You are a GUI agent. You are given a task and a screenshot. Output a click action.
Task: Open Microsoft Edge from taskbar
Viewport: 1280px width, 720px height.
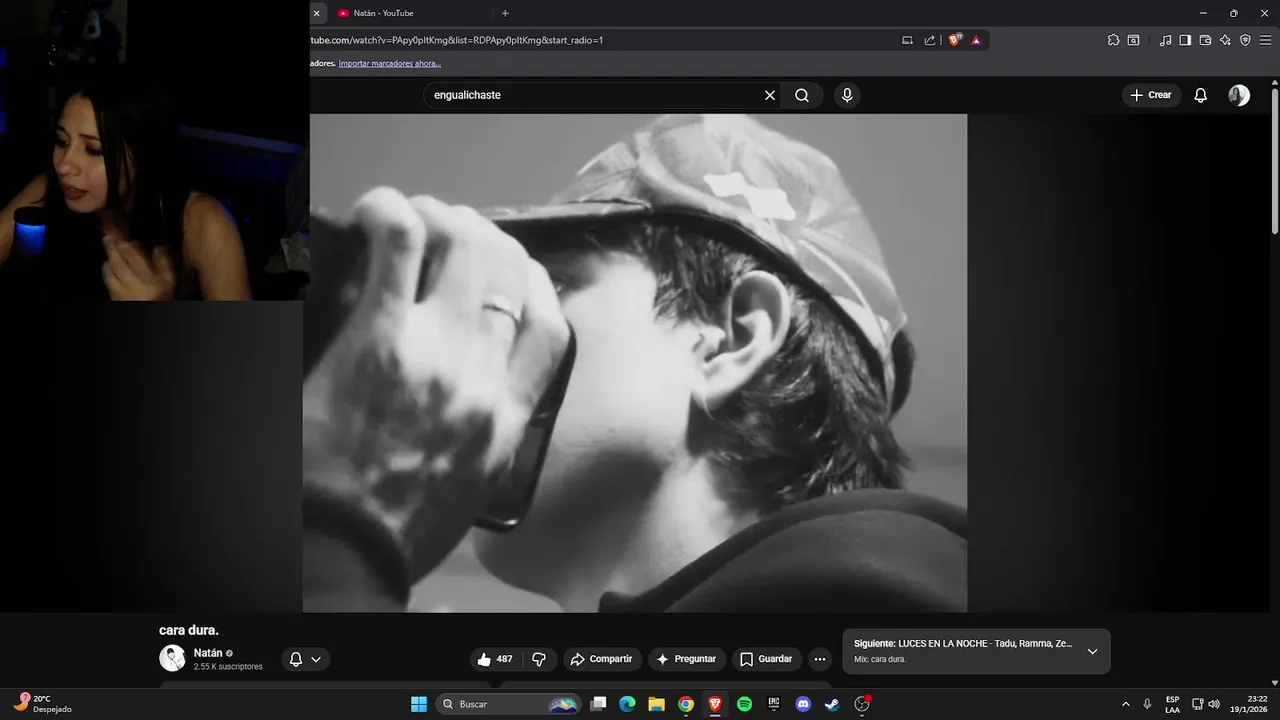627,704
